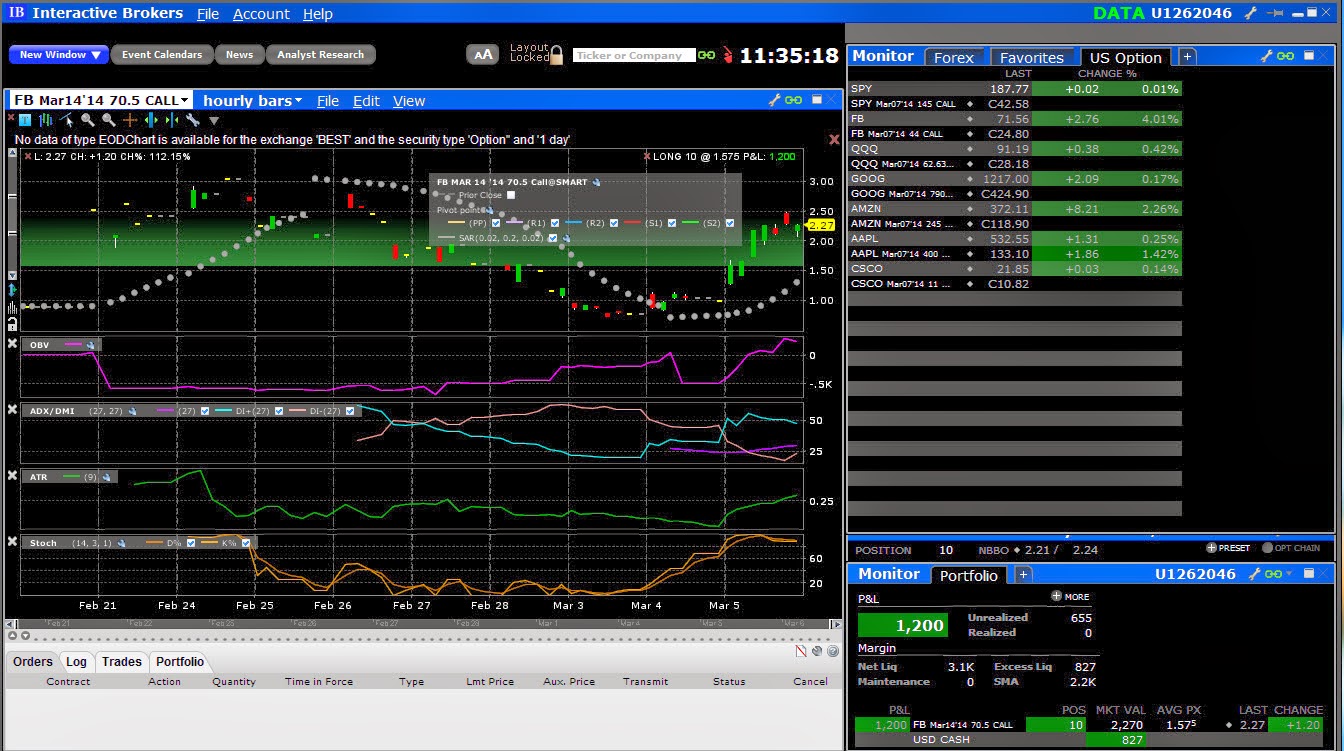Viewport: 1344px width, 751px height.
Task: Open FB Mar14'14 70.5 CALL contract dropdown
Action: pyautogui.click(x=185, y=101)
